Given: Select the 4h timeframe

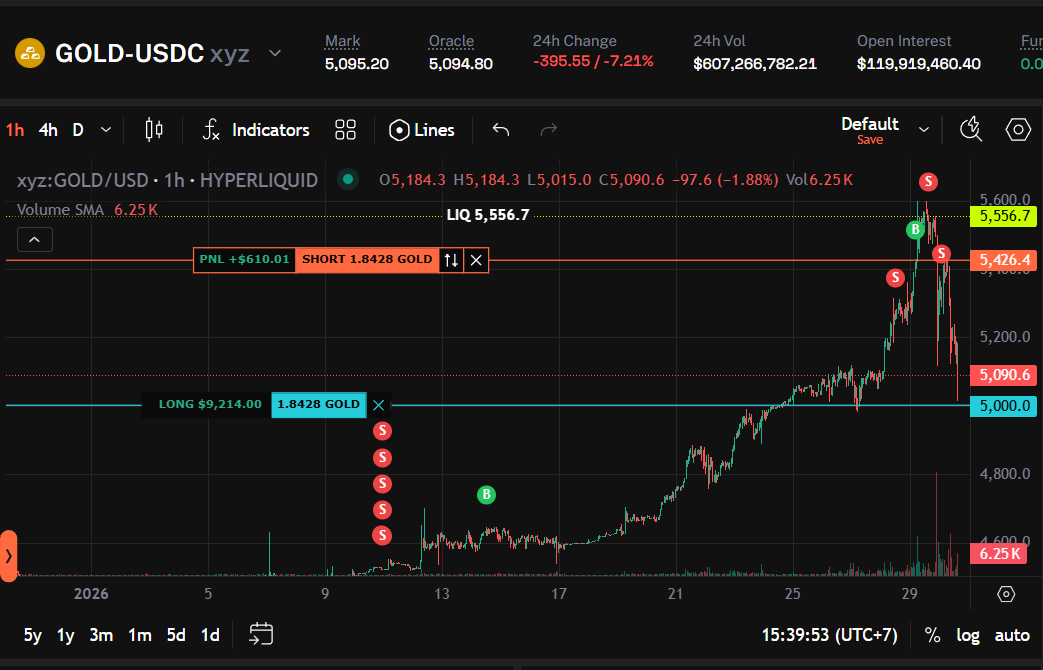Looking at the screenshot, I should [x=48, y=130].
